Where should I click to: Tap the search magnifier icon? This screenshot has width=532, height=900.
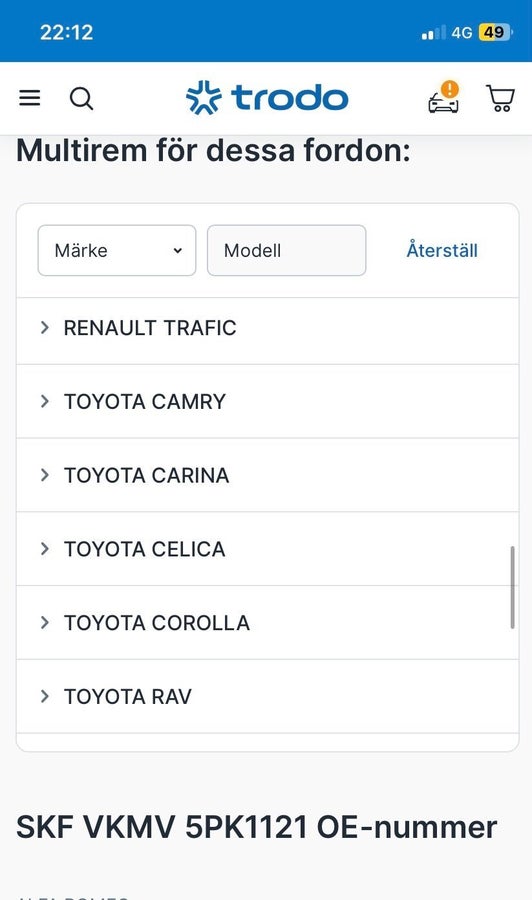tap(81, 98)
